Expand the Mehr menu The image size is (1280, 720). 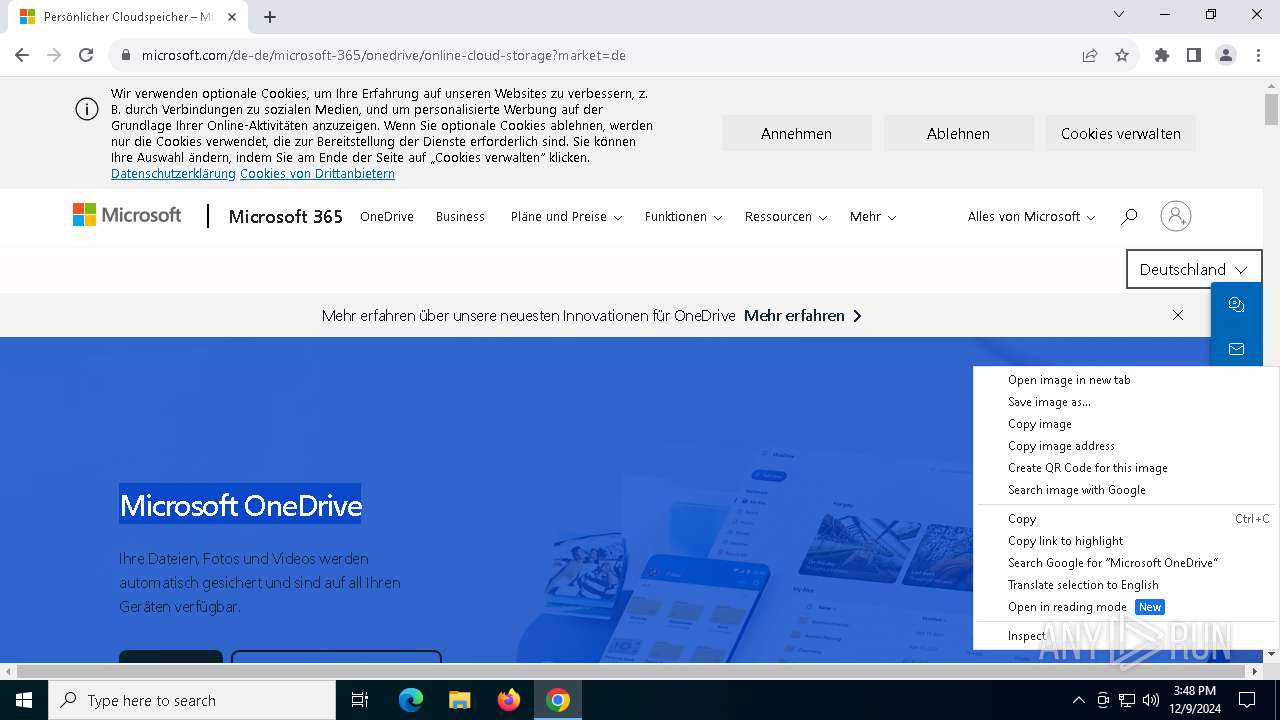(x=873, y=216)
